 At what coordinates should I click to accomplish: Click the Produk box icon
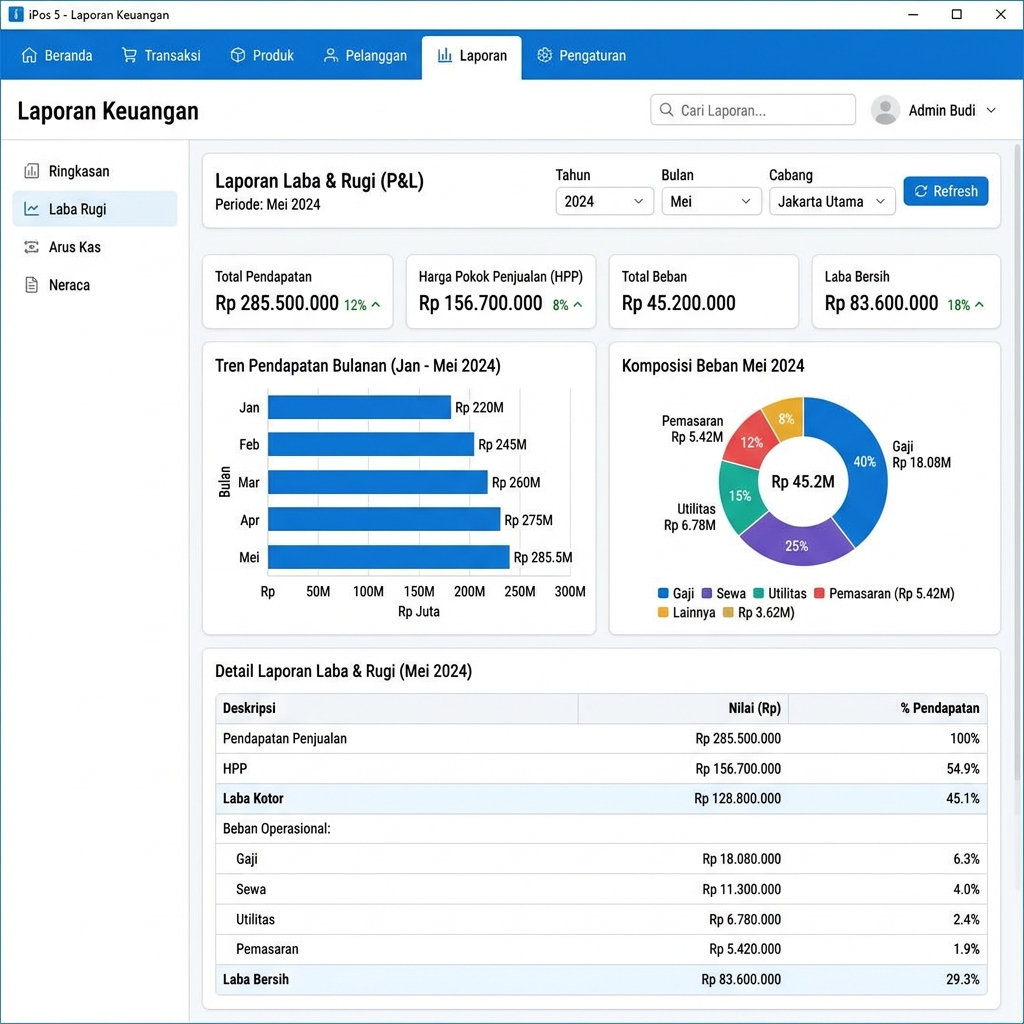tap(238, 56)
